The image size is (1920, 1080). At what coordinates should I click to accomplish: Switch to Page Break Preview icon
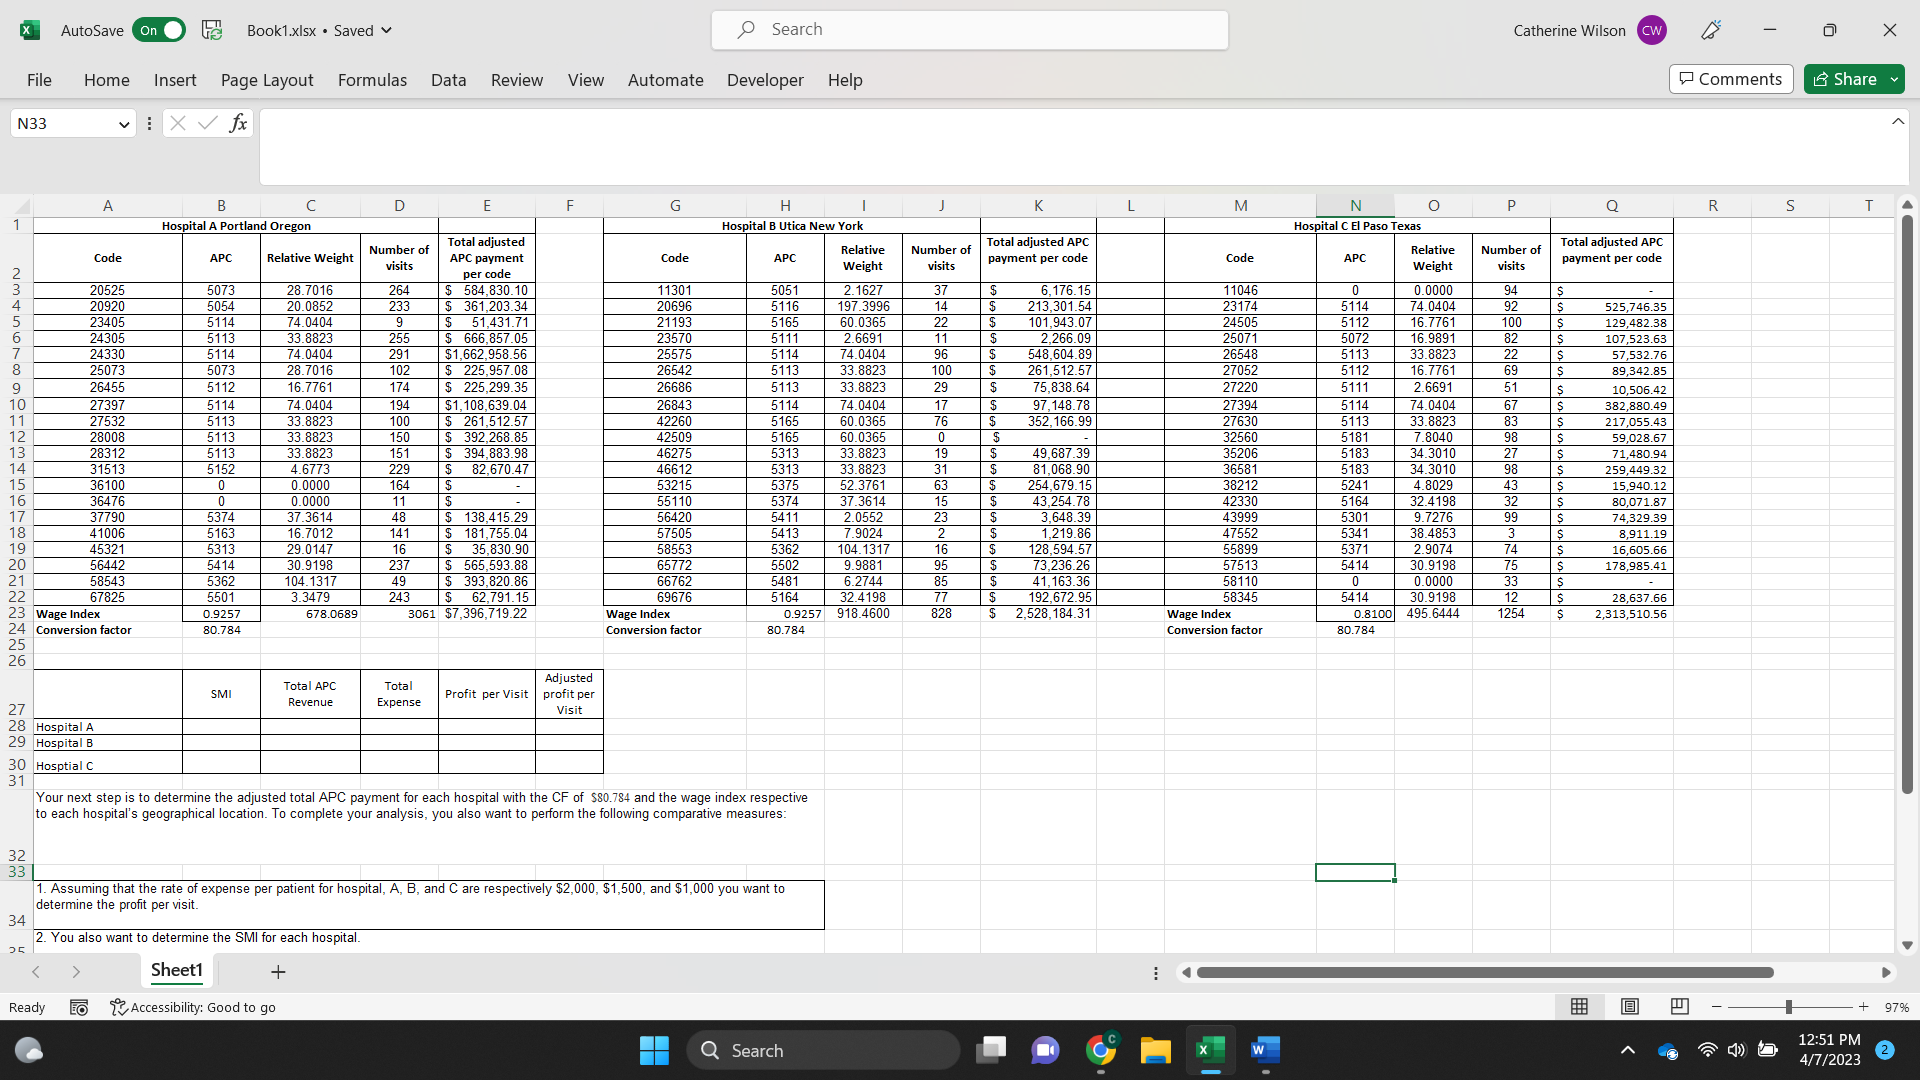tap(1679, 1006)
